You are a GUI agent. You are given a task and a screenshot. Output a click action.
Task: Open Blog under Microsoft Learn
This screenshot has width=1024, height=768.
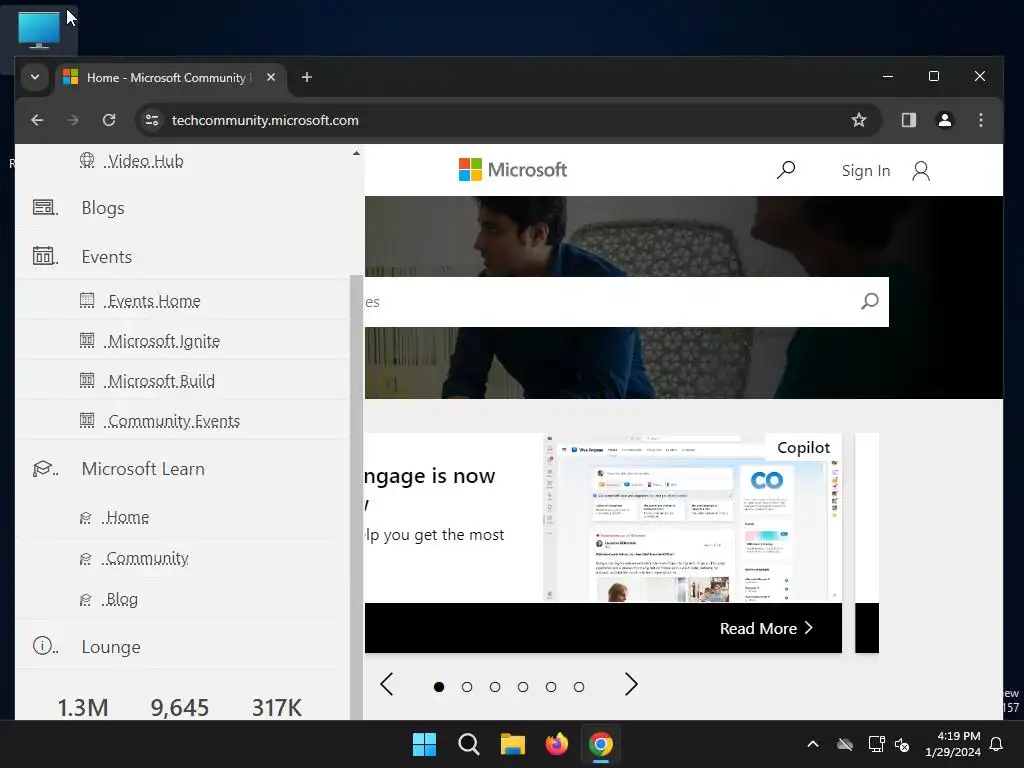121,600
